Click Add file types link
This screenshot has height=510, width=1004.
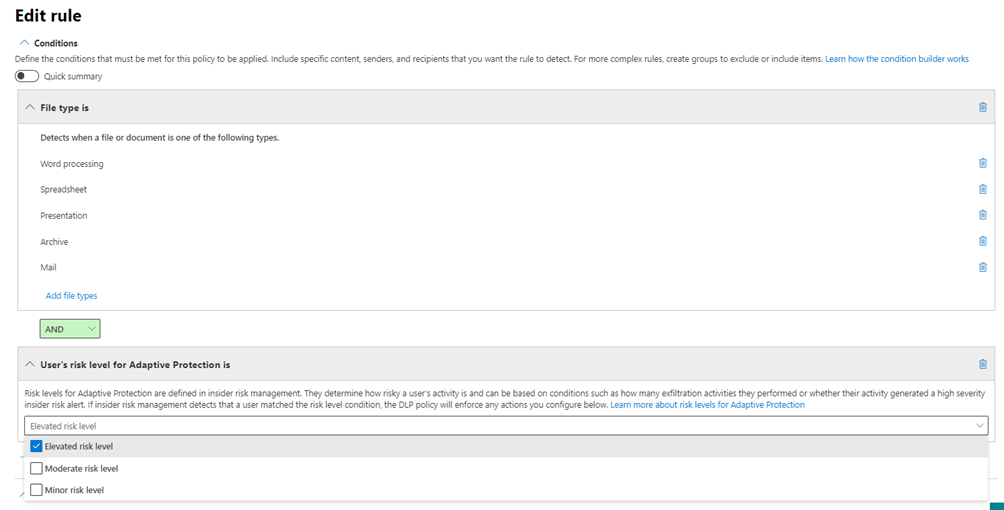coord(71,296)
